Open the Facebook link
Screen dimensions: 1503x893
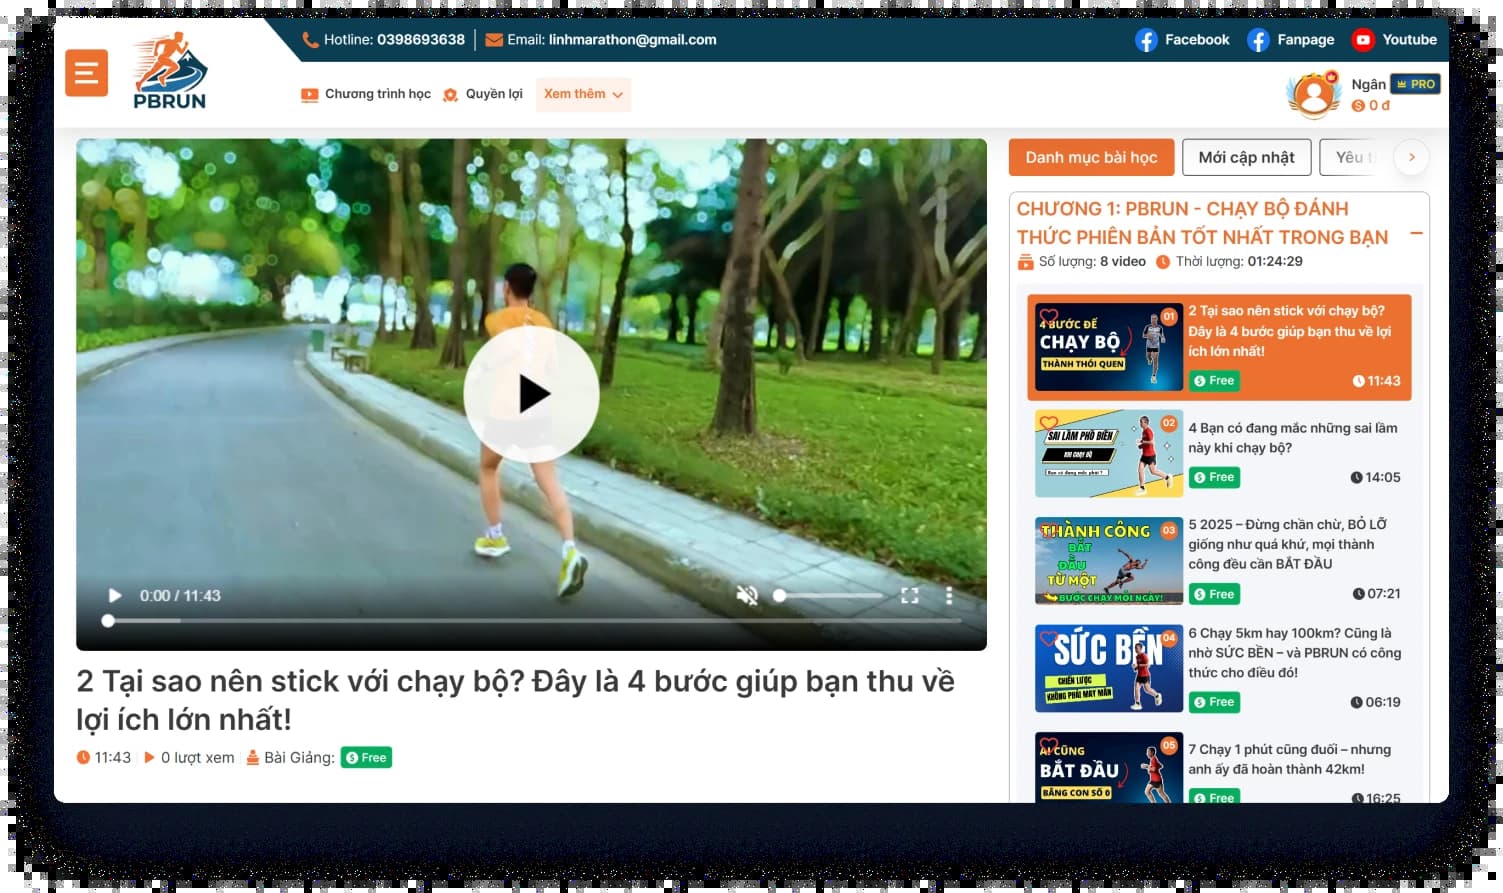[1182, 40]
